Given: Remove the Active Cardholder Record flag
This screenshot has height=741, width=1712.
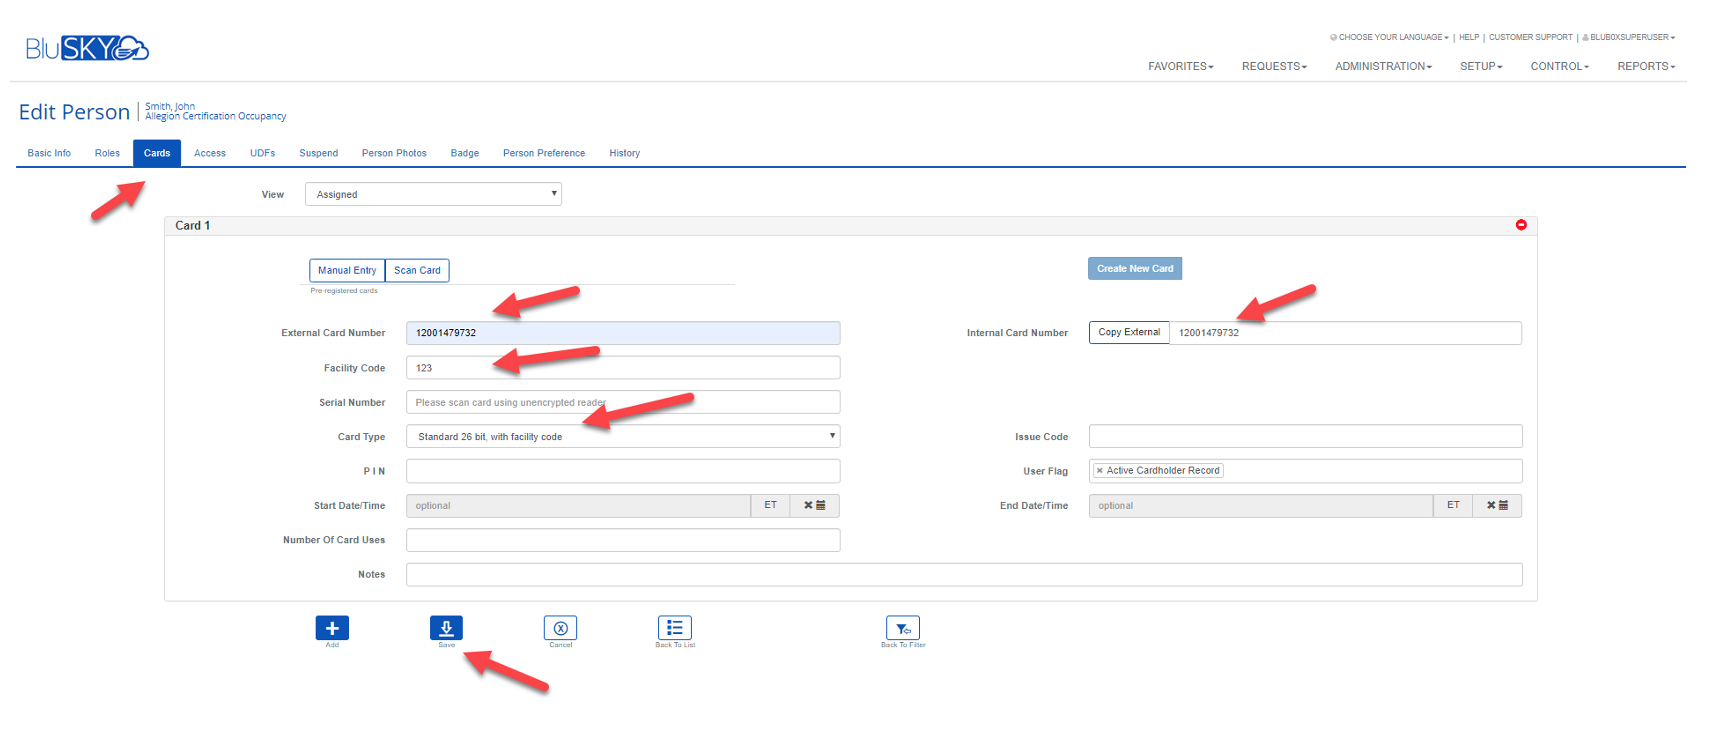Looking at the screenshot, I should click(1100, 471).
